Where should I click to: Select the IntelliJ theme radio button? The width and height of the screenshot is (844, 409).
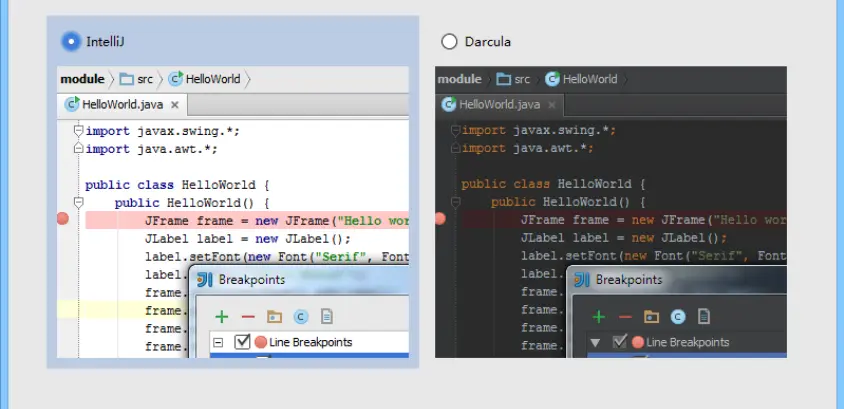tap(71, 41)
